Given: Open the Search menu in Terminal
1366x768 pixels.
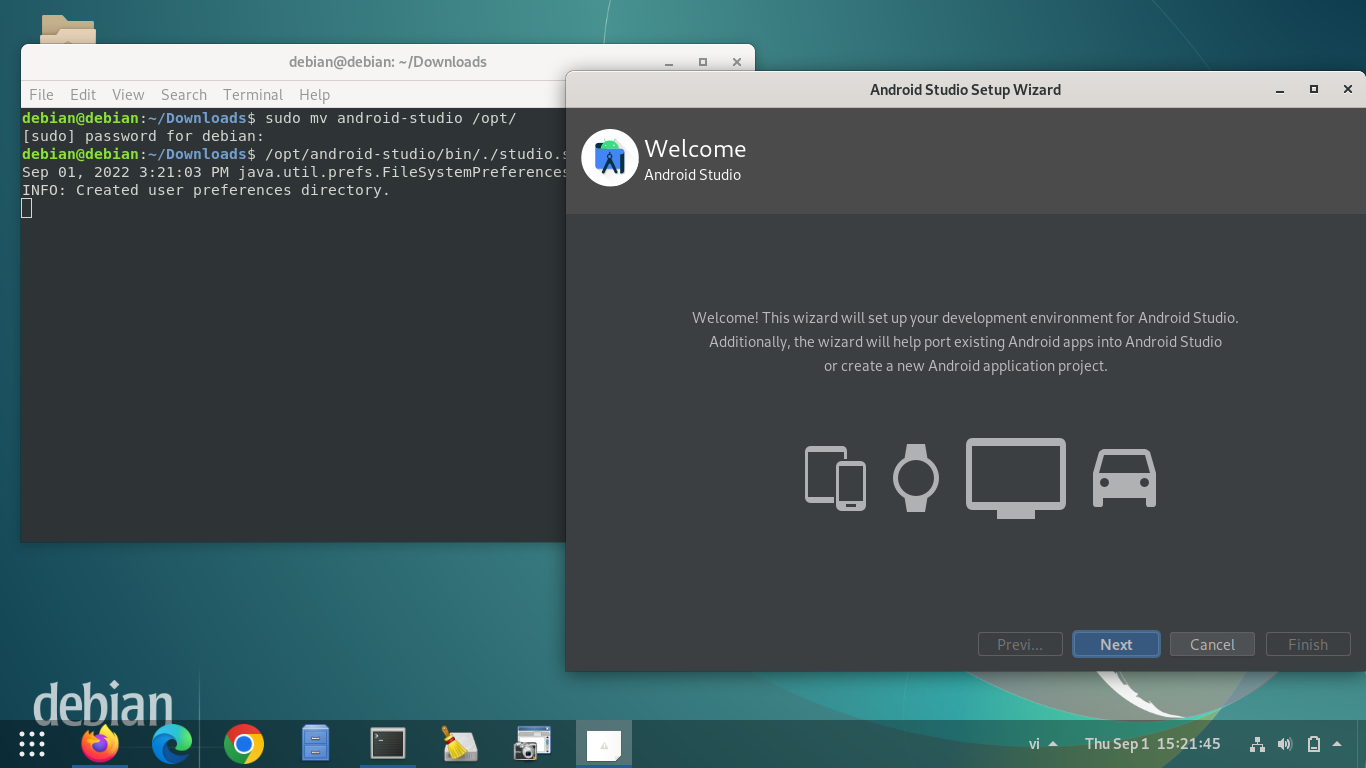Looking at the screenshot, I should point(184,94).
